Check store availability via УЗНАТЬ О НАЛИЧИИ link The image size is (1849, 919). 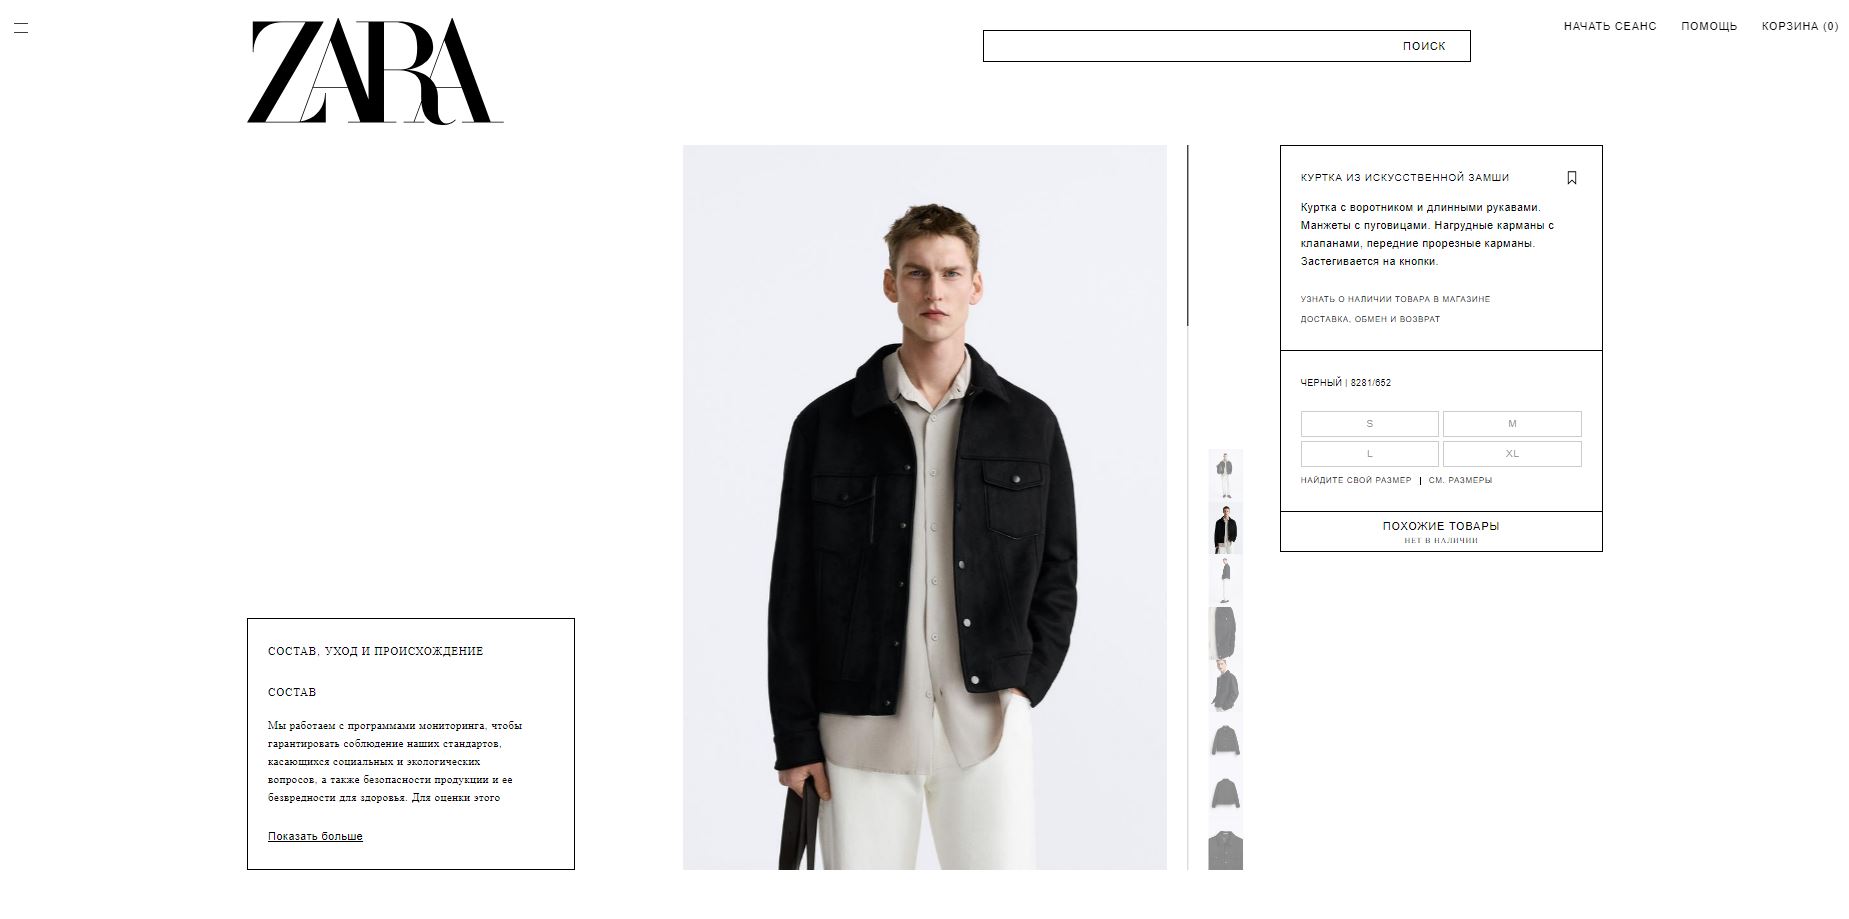pos(1395,299)
